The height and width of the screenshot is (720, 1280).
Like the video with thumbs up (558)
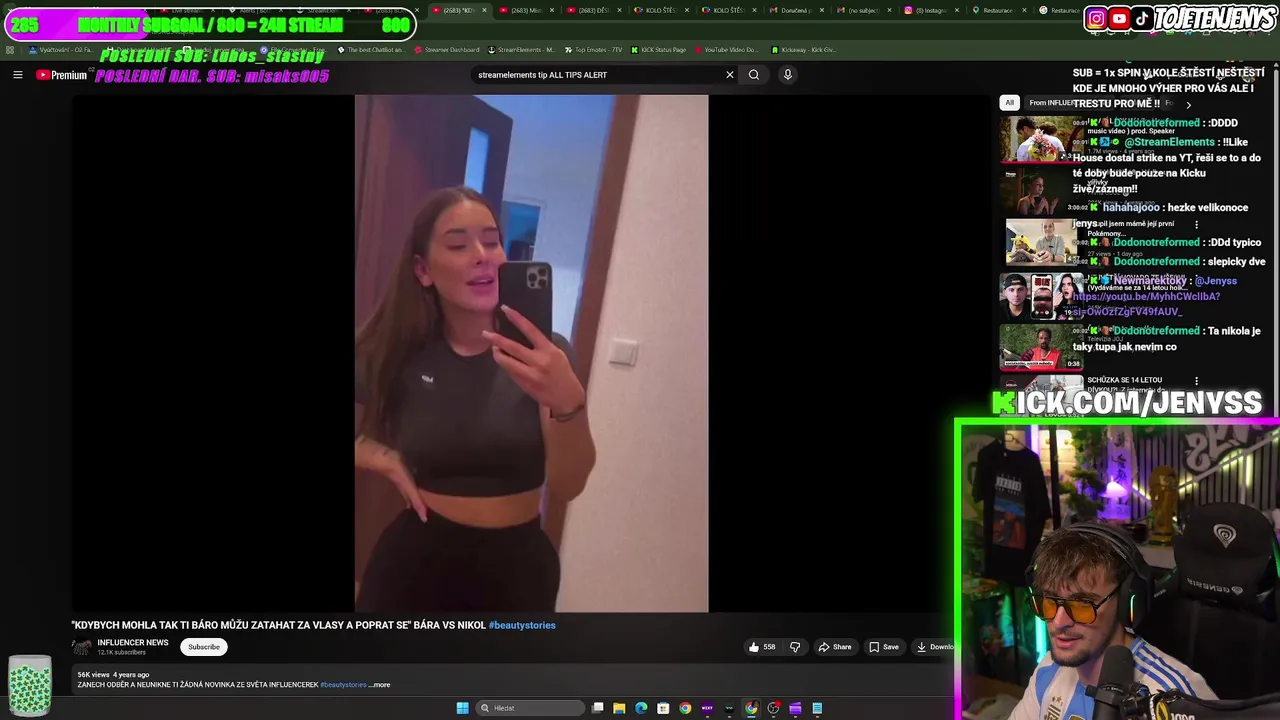pos(762,647)
